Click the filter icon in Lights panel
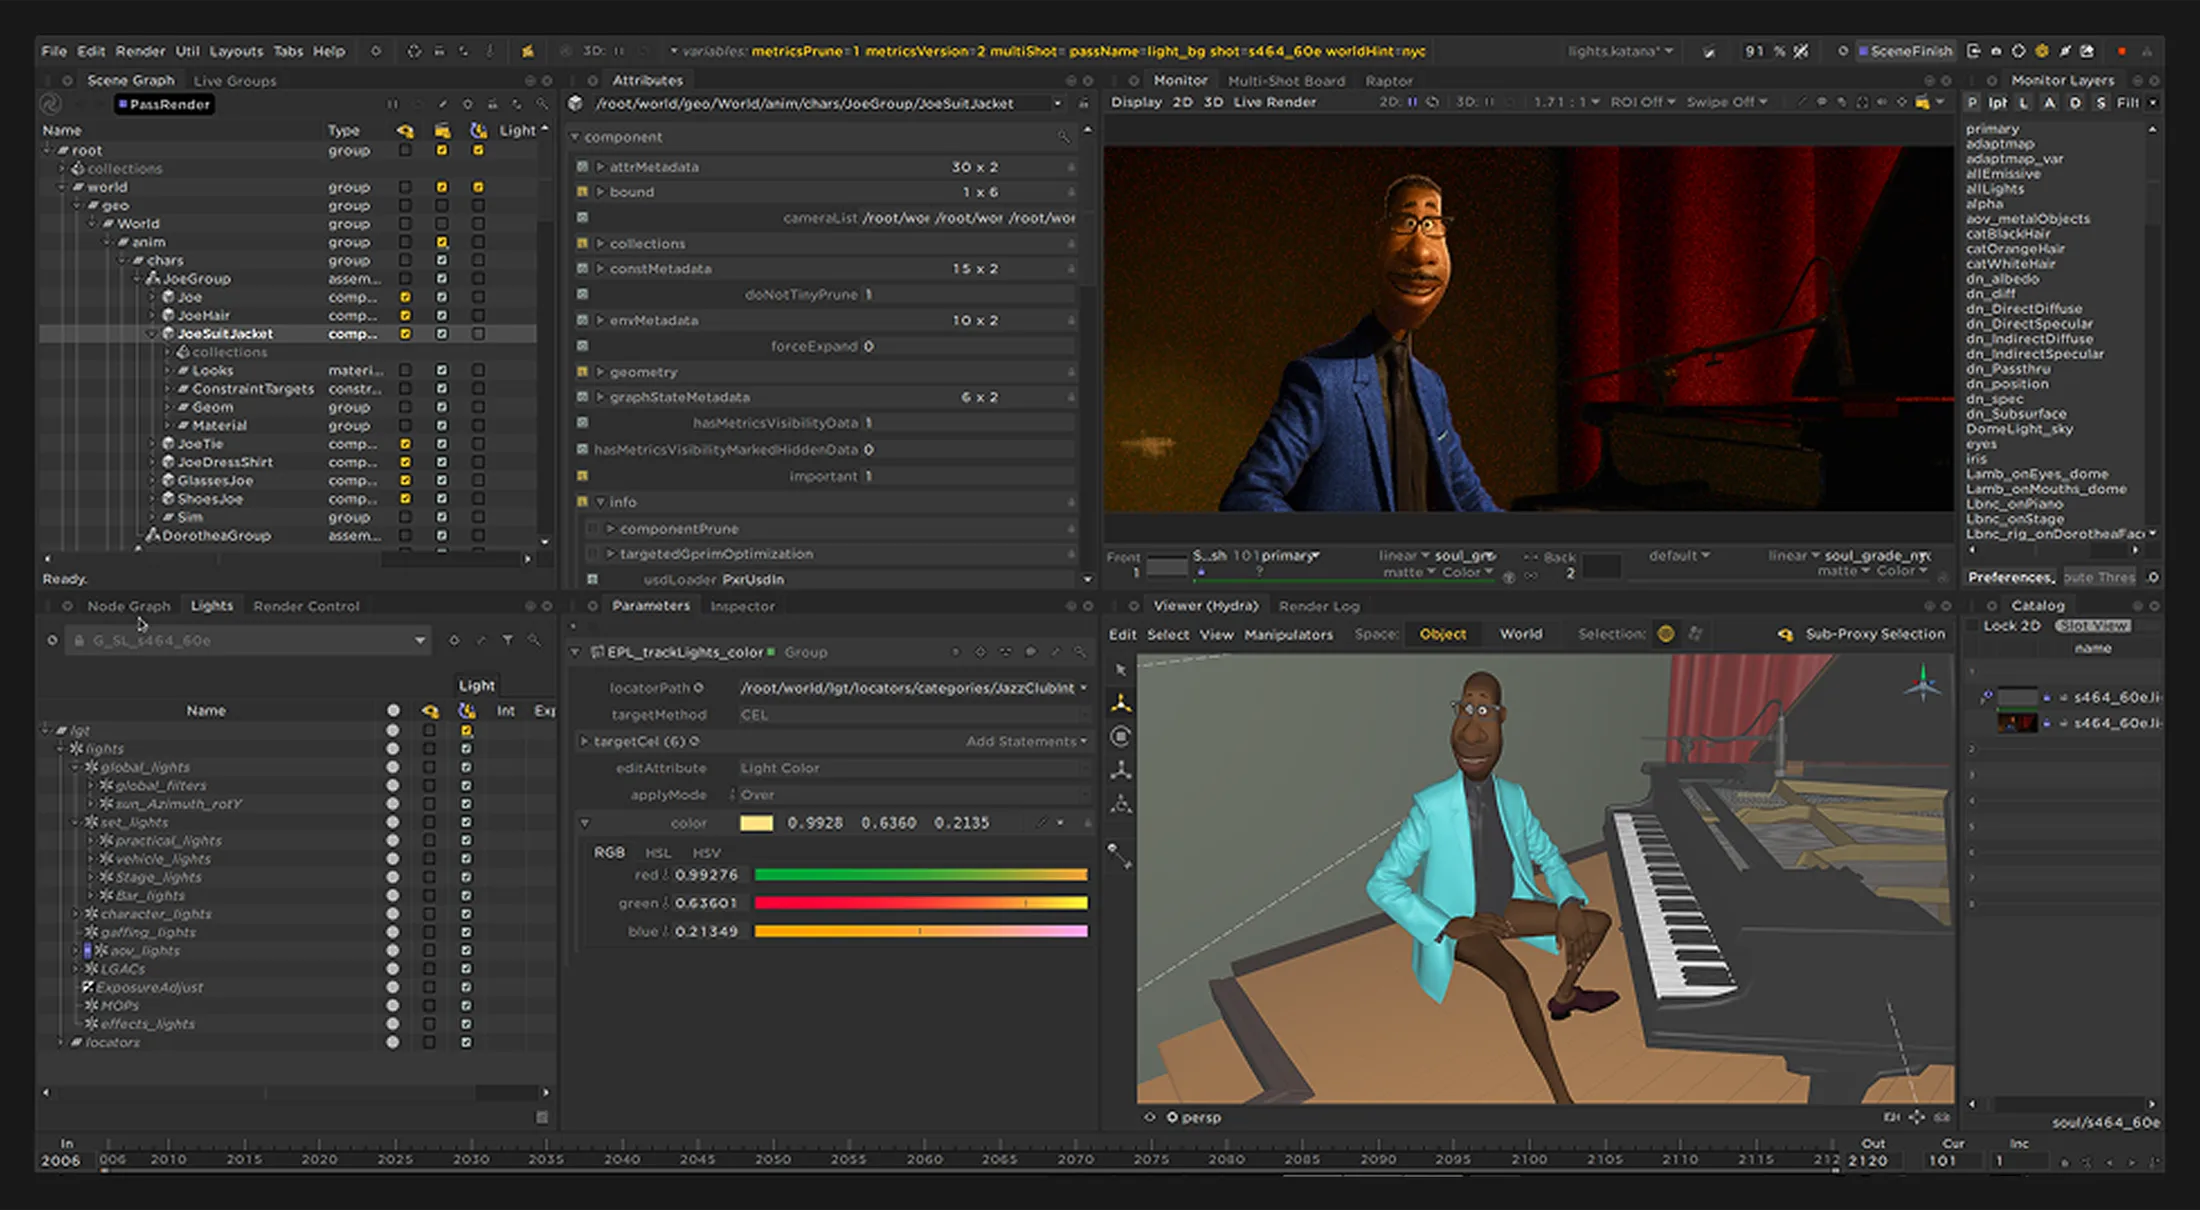 coord(507,640)
